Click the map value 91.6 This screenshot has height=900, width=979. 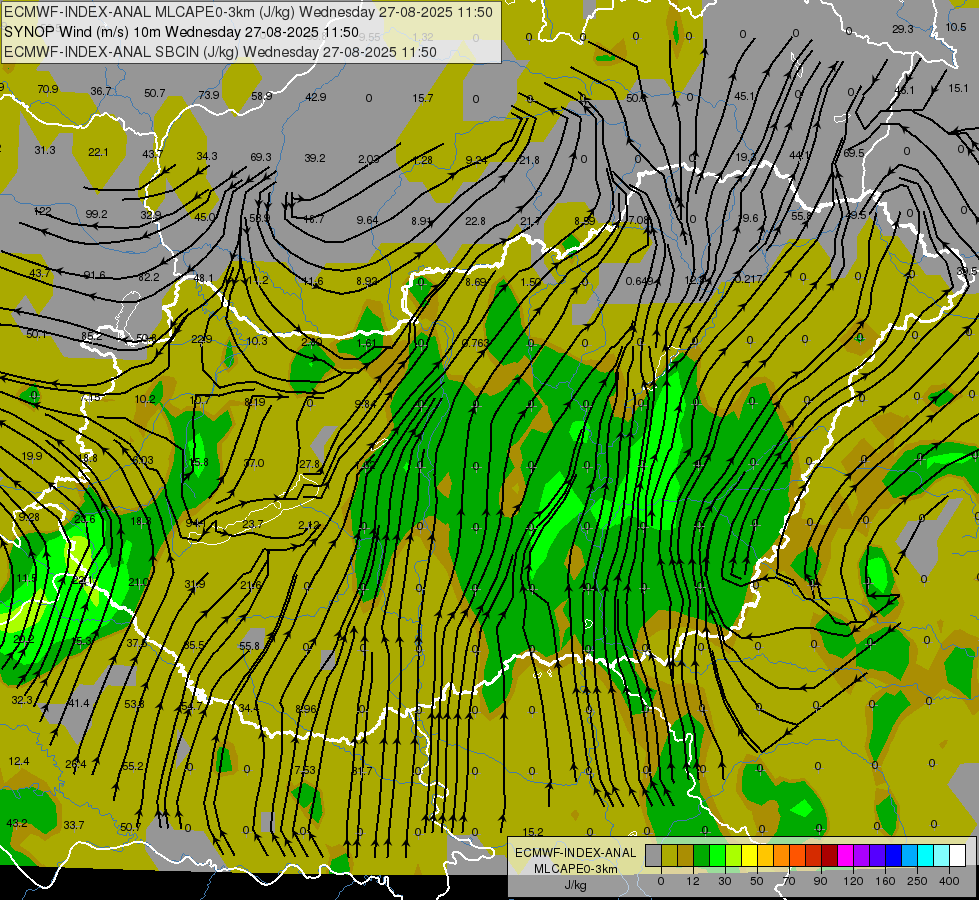[94, 275]
